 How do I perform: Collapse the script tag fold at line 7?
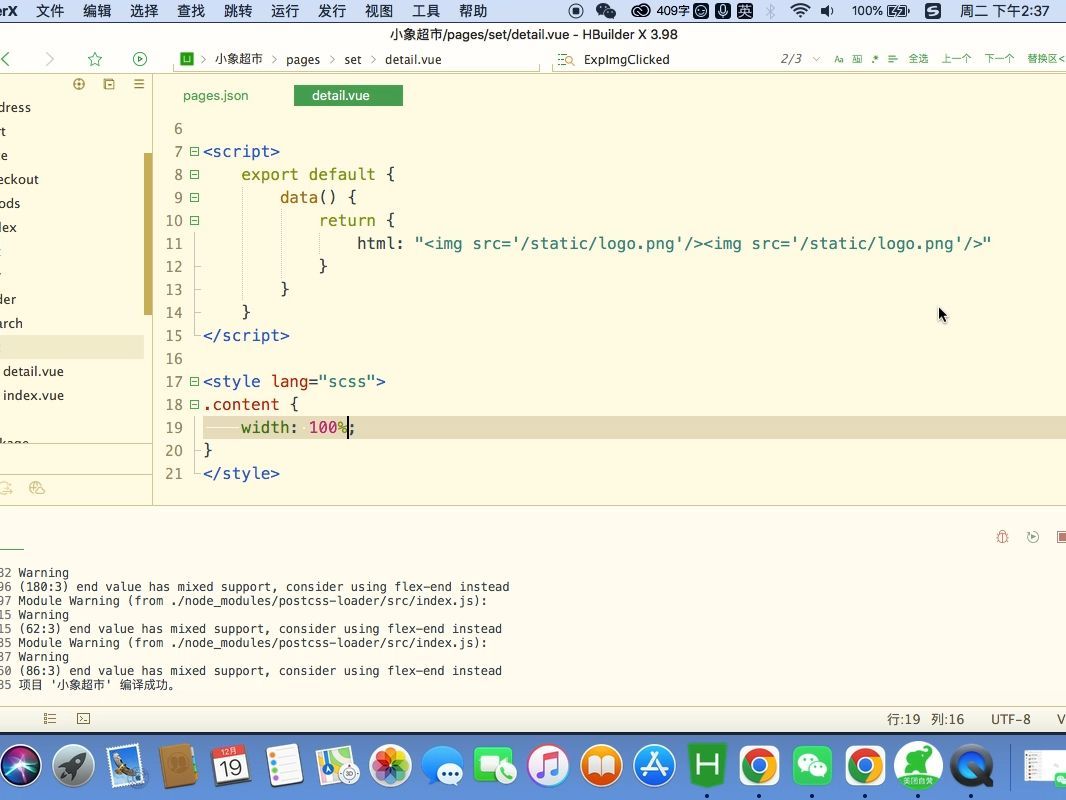coord(194,152)
